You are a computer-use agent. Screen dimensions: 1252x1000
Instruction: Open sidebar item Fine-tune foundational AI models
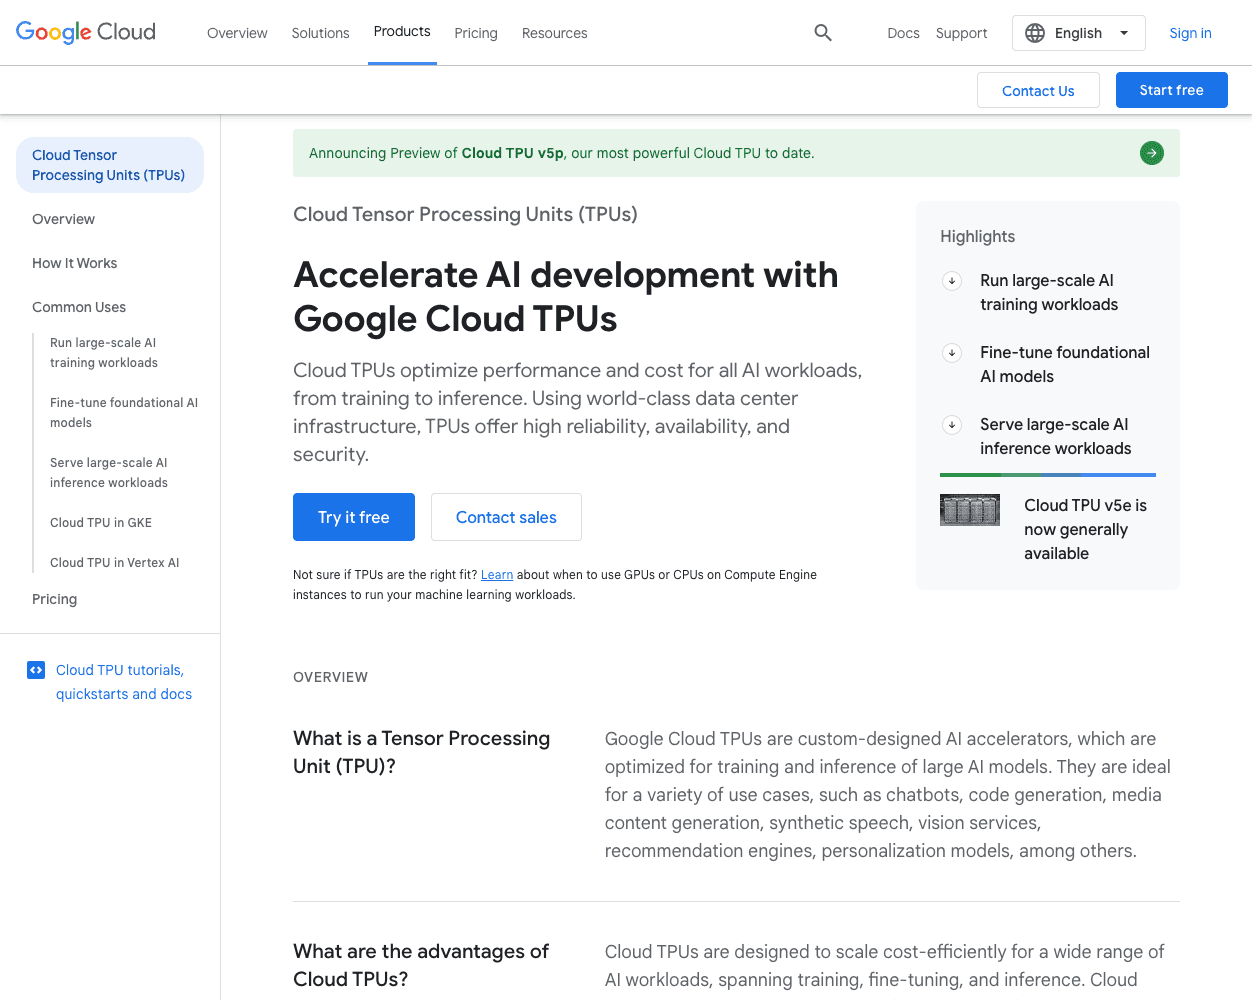point(124,413)
